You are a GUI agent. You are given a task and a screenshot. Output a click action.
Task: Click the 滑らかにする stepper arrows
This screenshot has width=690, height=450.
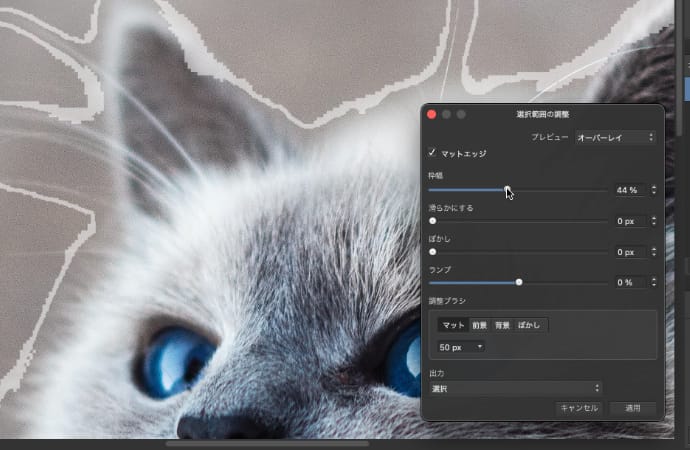pyautogui.click(x=653, y=221)
